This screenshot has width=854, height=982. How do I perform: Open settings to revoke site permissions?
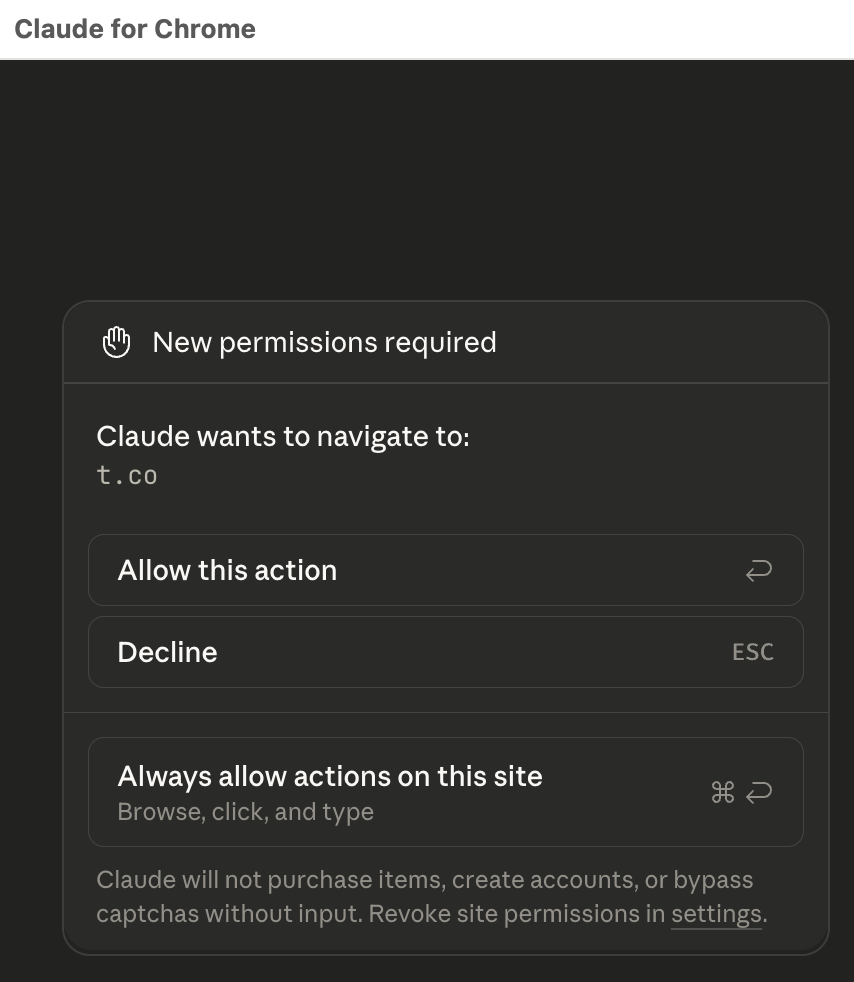716,913
